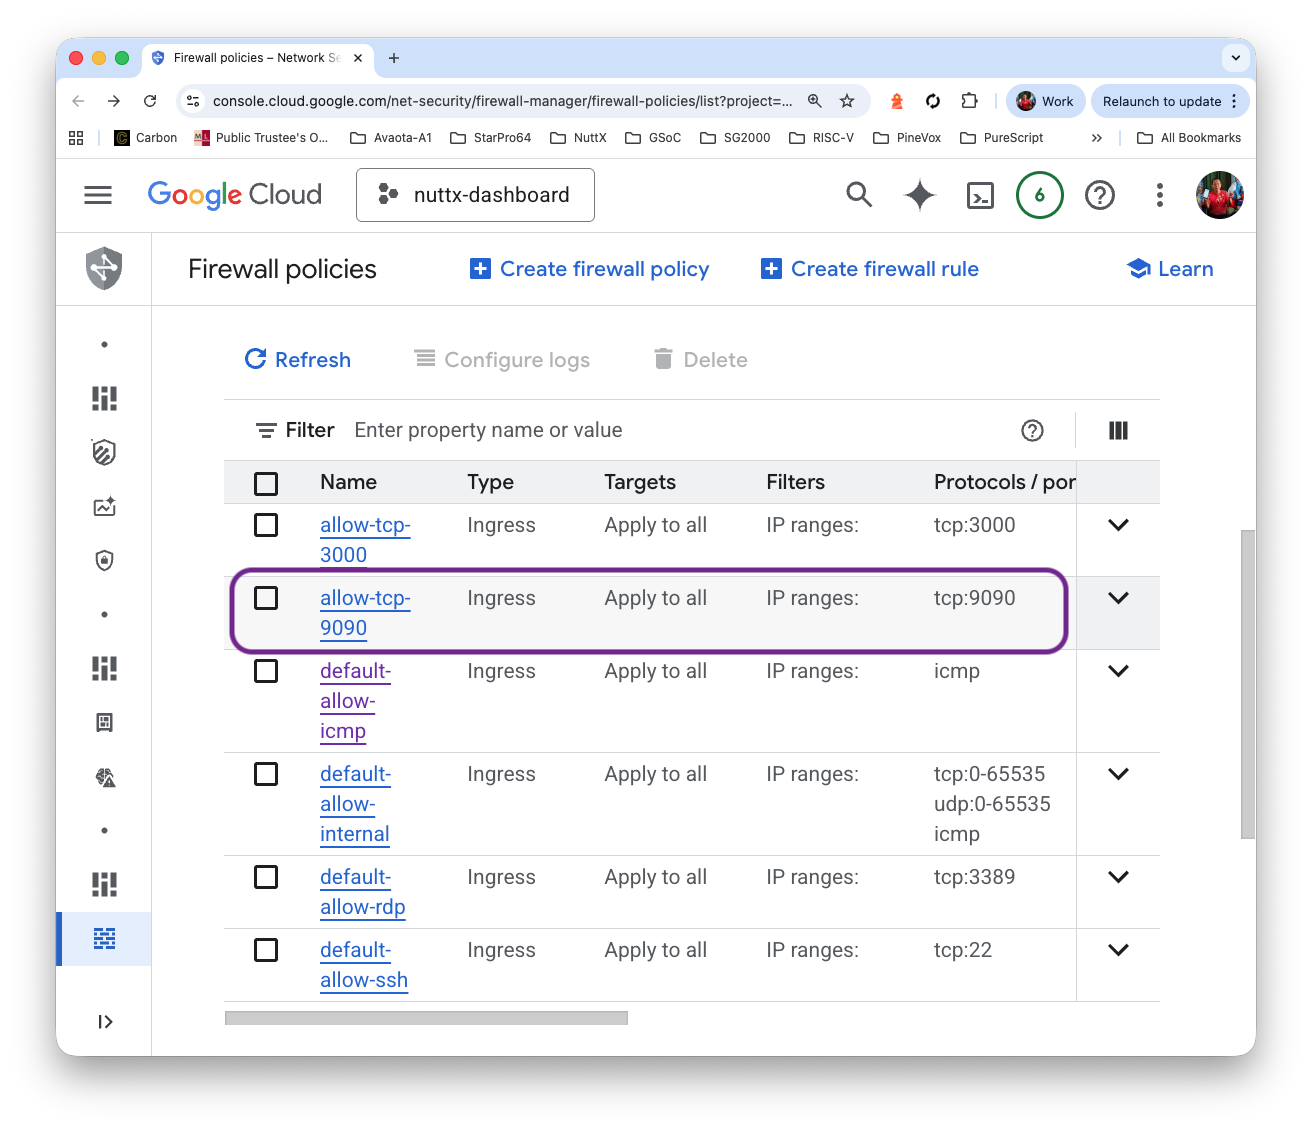1312x1130 pixels.
Task: Open the help question mark in header
Action: point(1099,195)
